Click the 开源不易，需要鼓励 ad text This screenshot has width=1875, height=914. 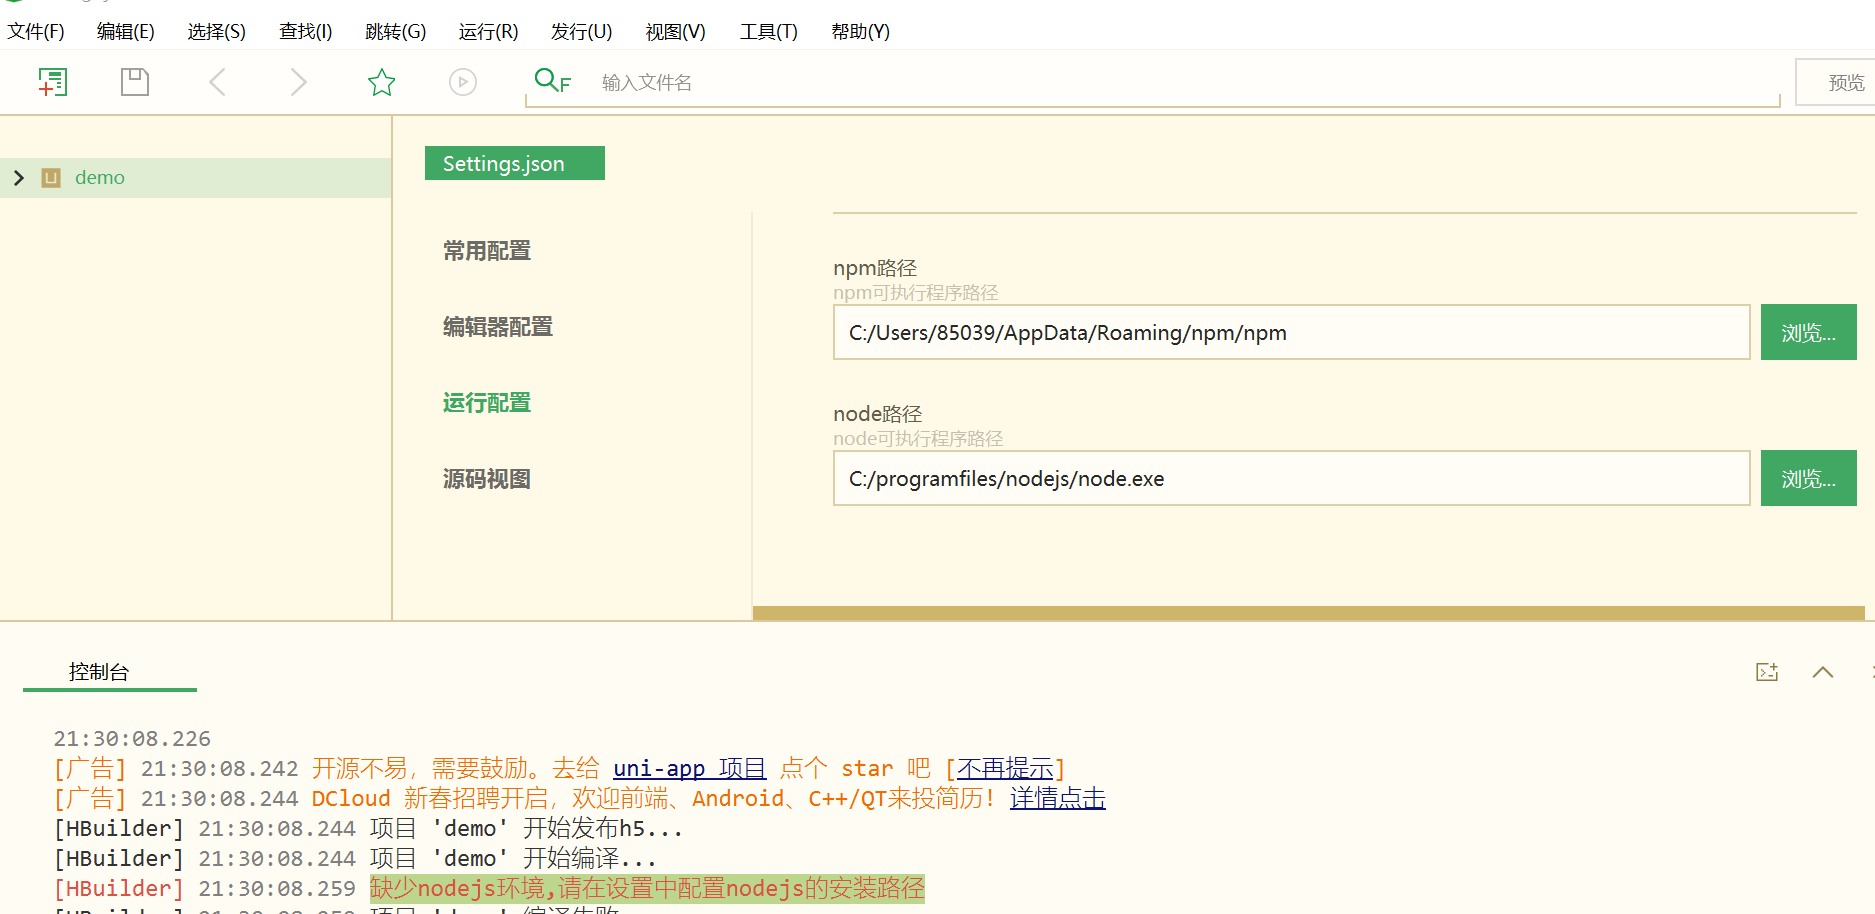455,768
